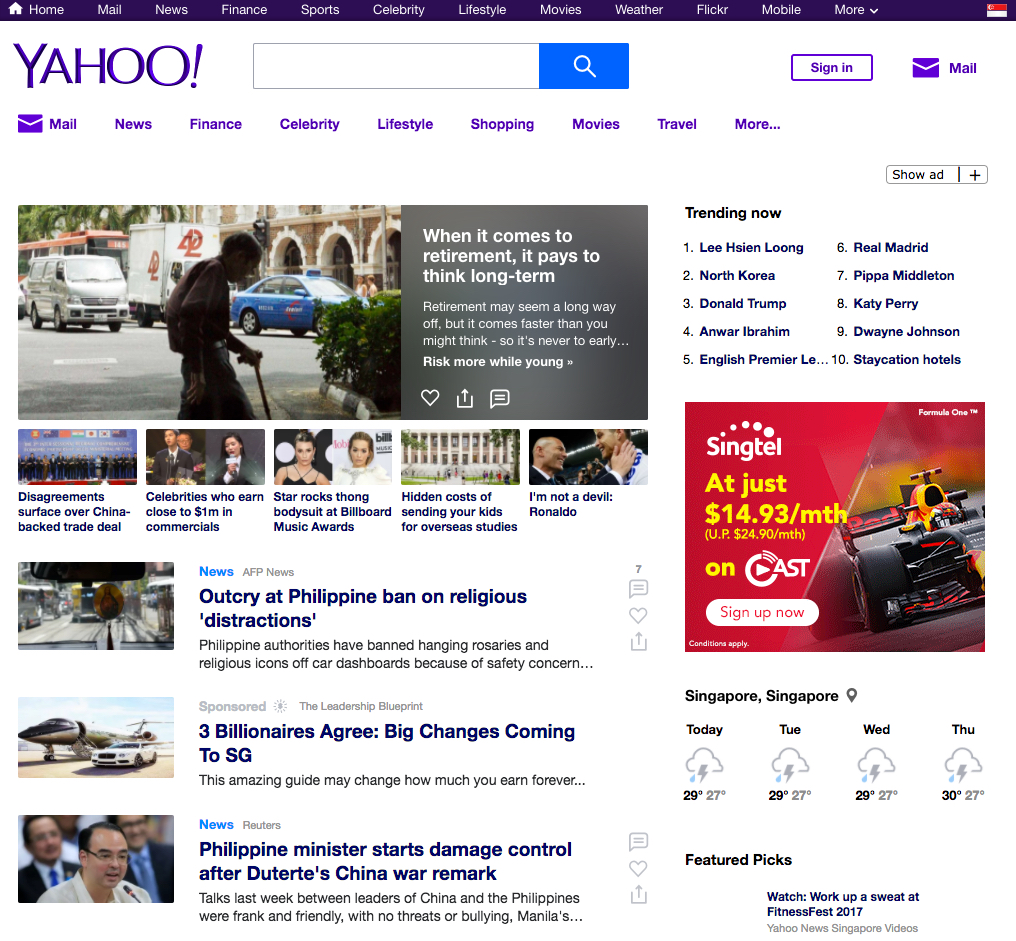Screen dimensions: 1016x941
Task: Open Outcry at Philippine ban headline
Action: (363, 608)
